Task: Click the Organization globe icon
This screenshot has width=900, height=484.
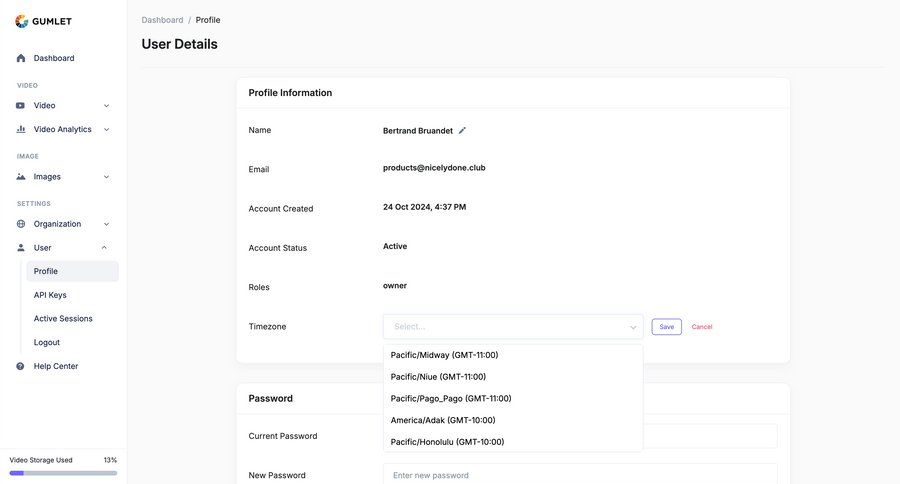Action: tap(21, 224)
